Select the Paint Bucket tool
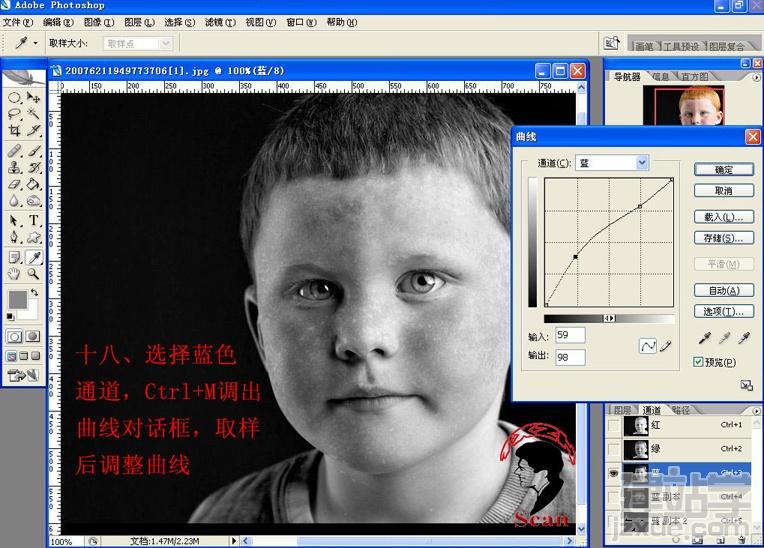Viewport: 764px width, 548px height. tap(33, 184)
